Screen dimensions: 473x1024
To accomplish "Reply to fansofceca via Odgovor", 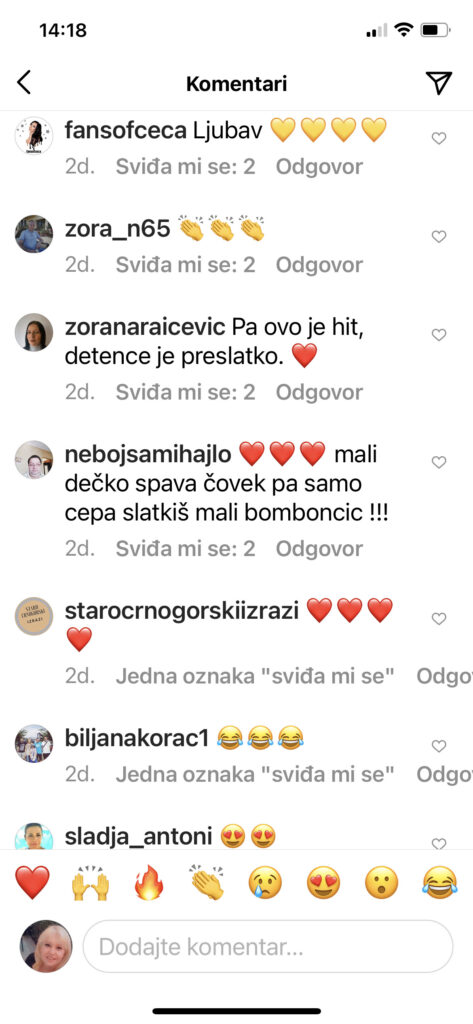I will pyautogui.click(x=319, y=167).
